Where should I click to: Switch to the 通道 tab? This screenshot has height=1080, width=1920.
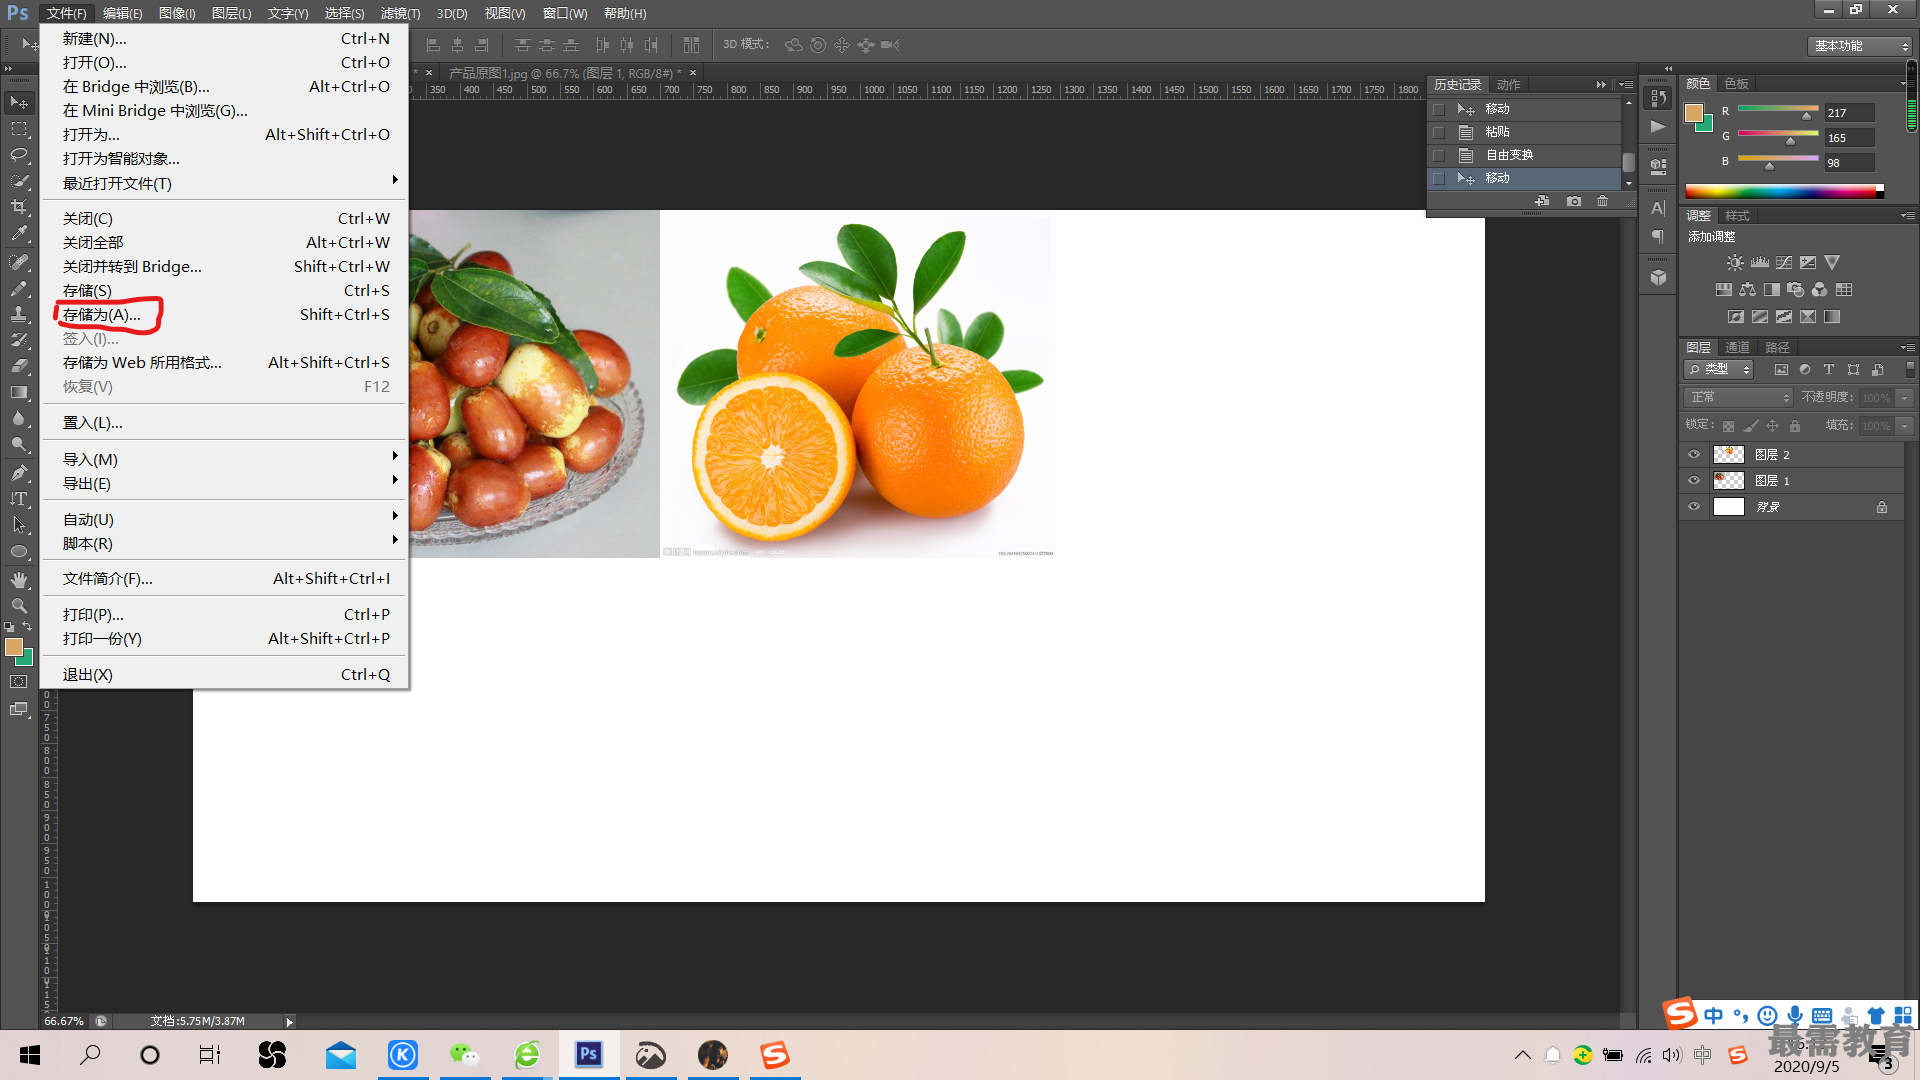pyautogui.click(x=1738, y=347)
